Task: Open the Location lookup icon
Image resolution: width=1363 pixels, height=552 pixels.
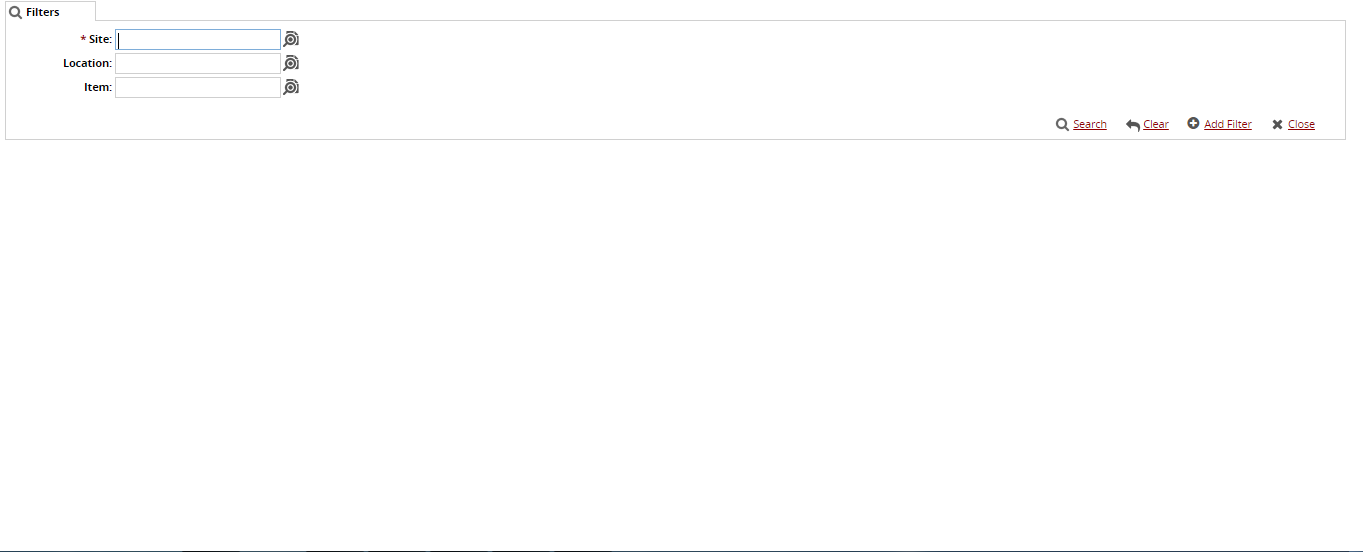Action: (291, 64)
